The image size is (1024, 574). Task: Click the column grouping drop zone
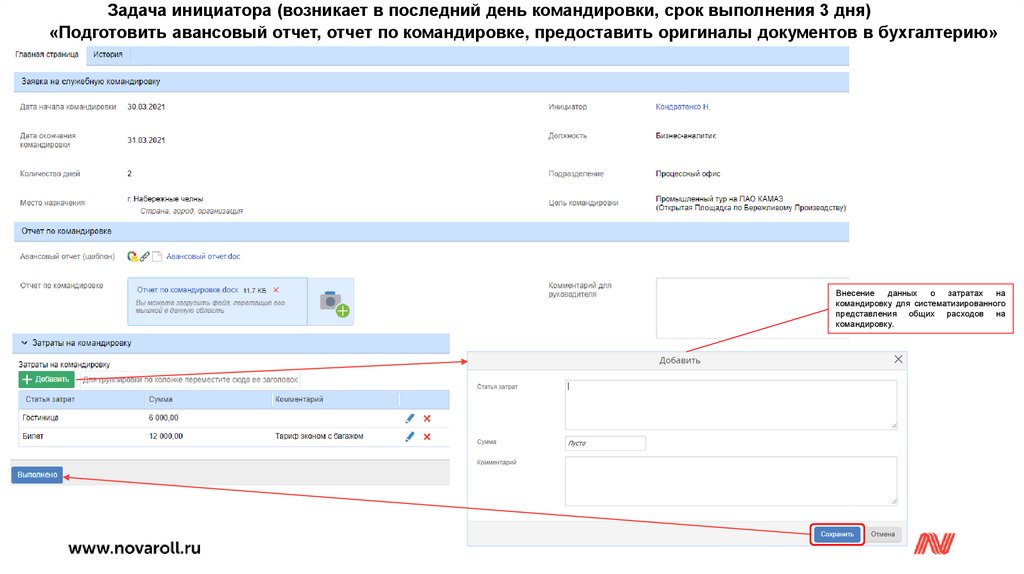coord(190,379)
